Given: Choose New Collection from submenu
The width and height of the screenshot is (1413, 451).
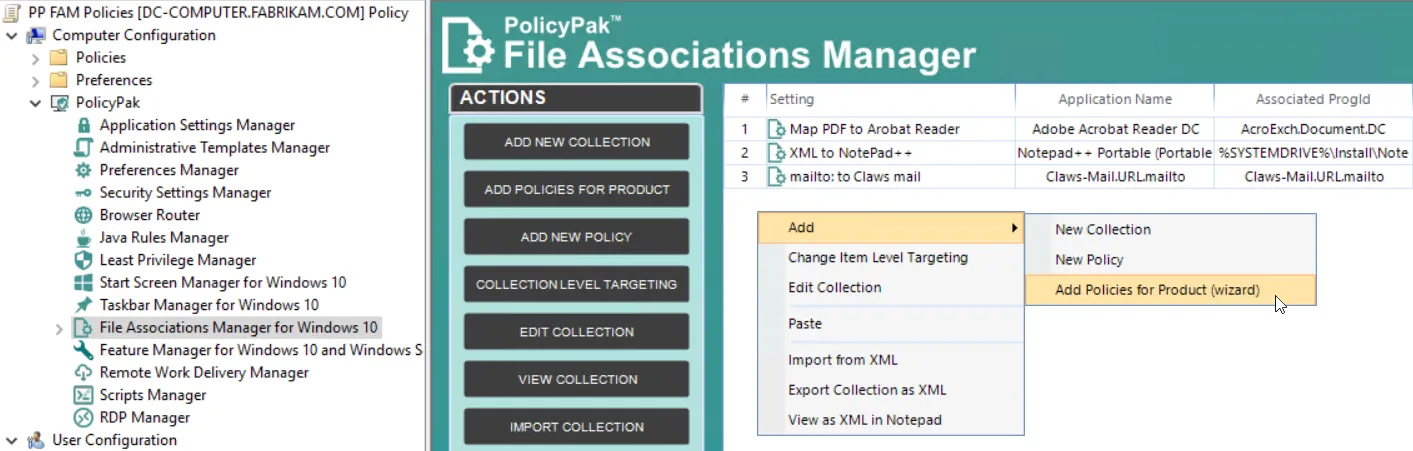Looking at the screenshot, I should point(1170,230).
